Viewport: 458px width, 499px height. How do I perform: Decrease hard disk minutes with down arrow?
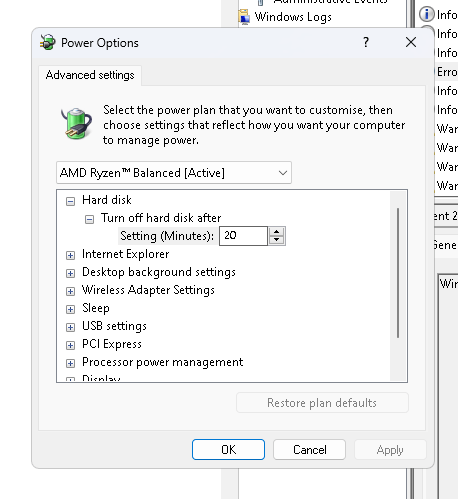click(x=277, y=240)
